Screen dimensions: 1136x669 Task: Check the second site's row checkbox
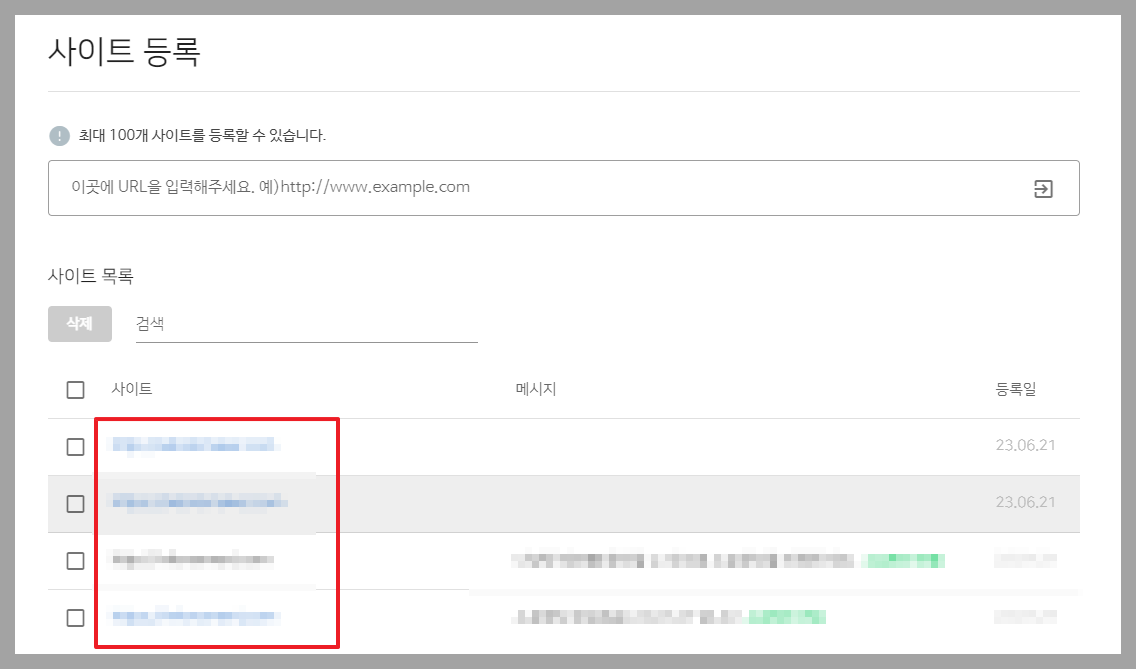pos(75,504)
